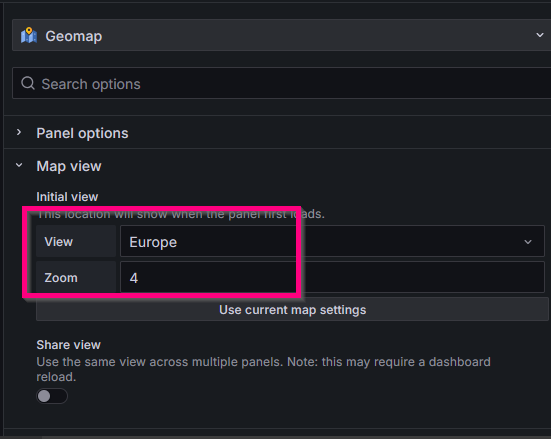551x439 pixels.
Task: Click the arrow icon in Europe View selector
Action: pyautogui.click(x=528, y=242)
